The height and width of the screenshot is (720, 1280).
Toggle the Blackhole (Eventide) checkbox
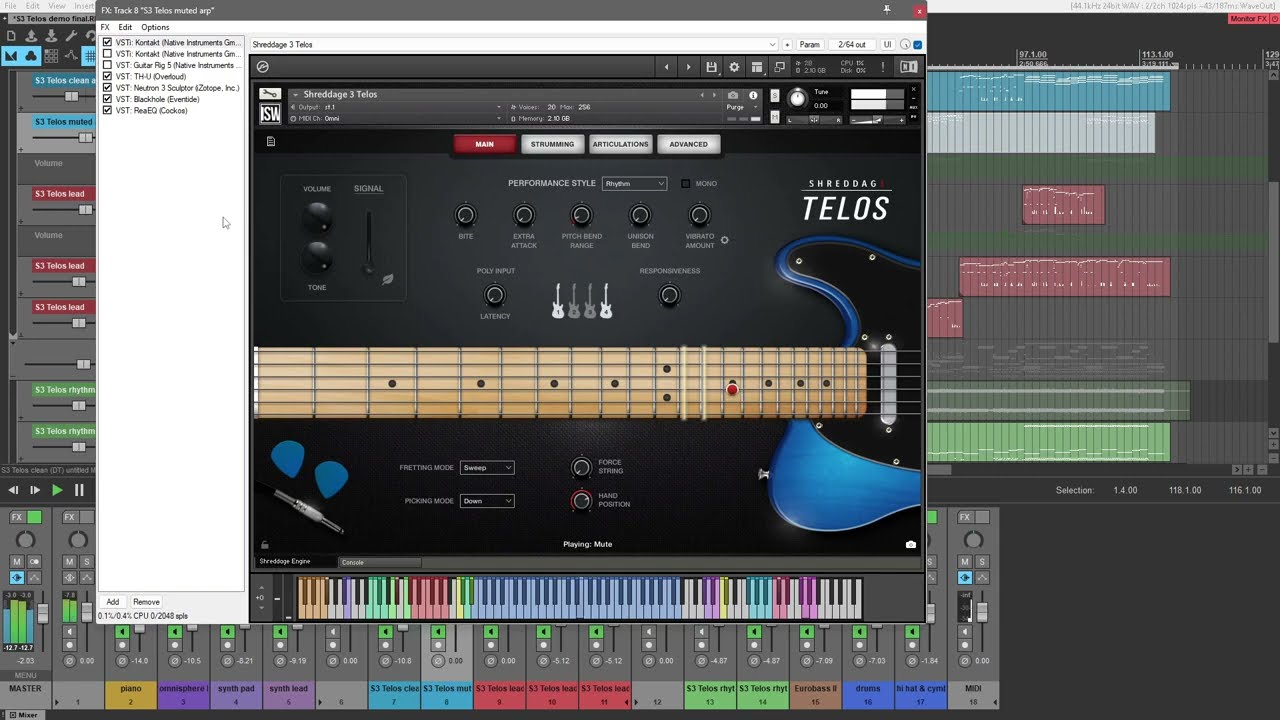click(107, 99)
